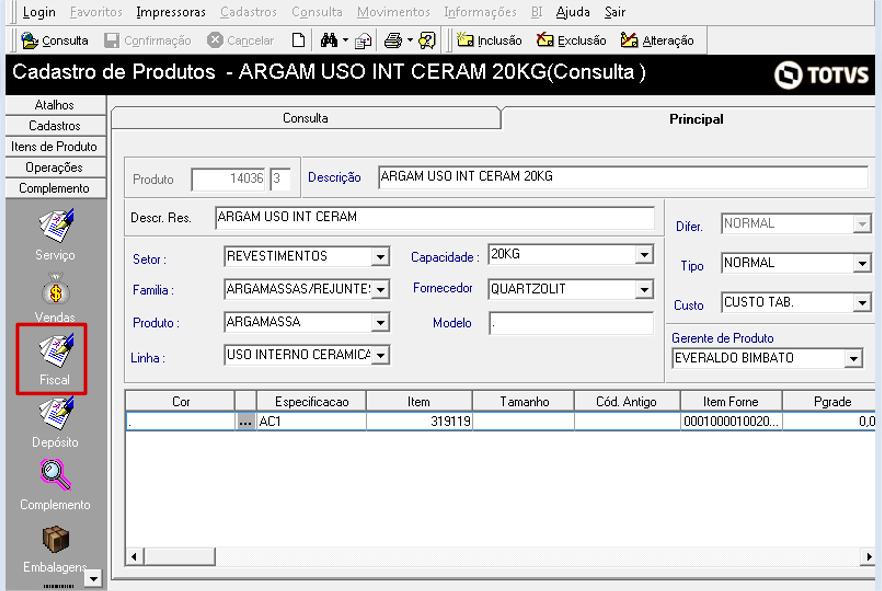Click the AC1 specification cell

coord(312,422)
